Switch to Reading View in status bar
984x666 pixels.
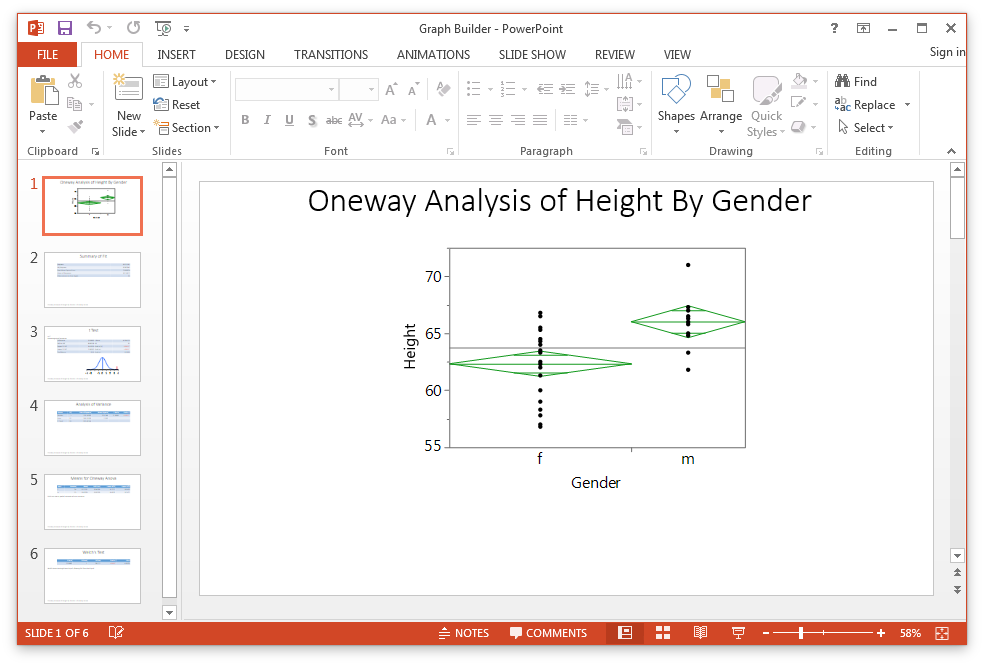pyautogui.click(x=701, y=633)
